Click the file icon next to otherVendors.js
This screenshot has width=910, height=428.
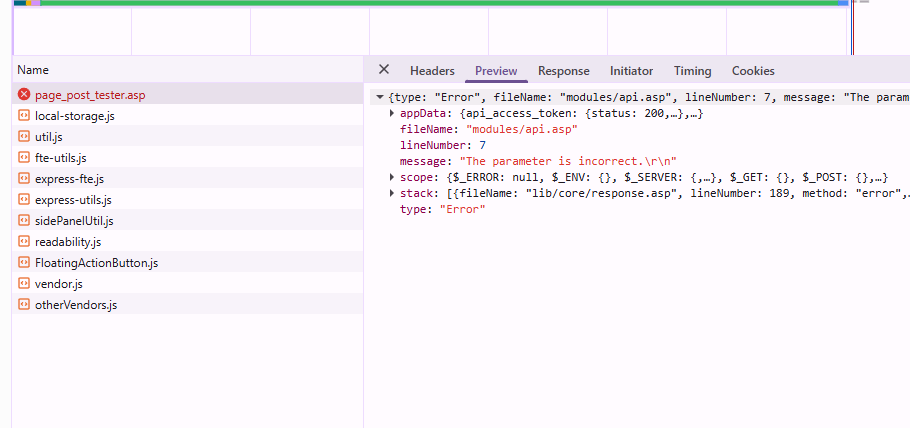tap(24, 305)
